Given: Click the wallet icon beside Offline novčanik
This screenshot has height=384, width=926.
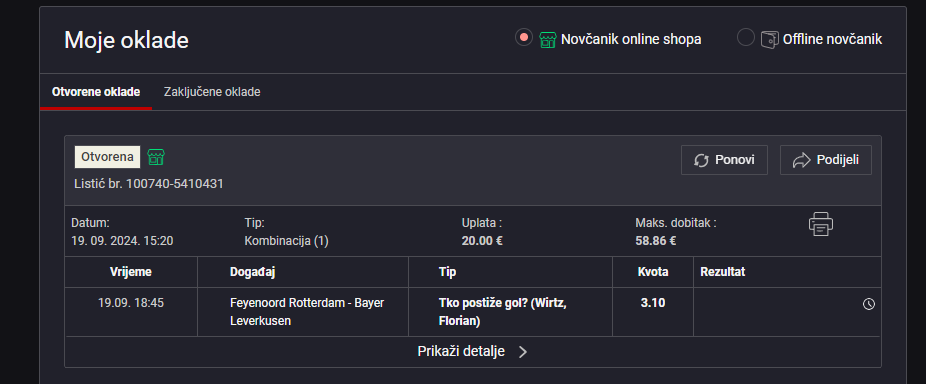Looking at the screenshot, I should click(x=770, y=40).
